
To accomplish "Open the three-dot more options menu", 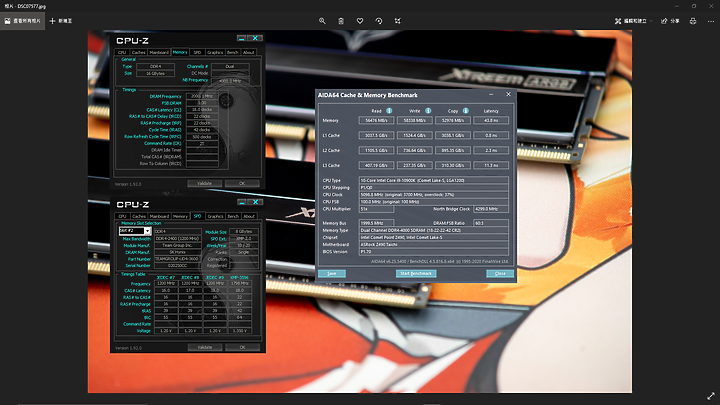I will [711, 21].
